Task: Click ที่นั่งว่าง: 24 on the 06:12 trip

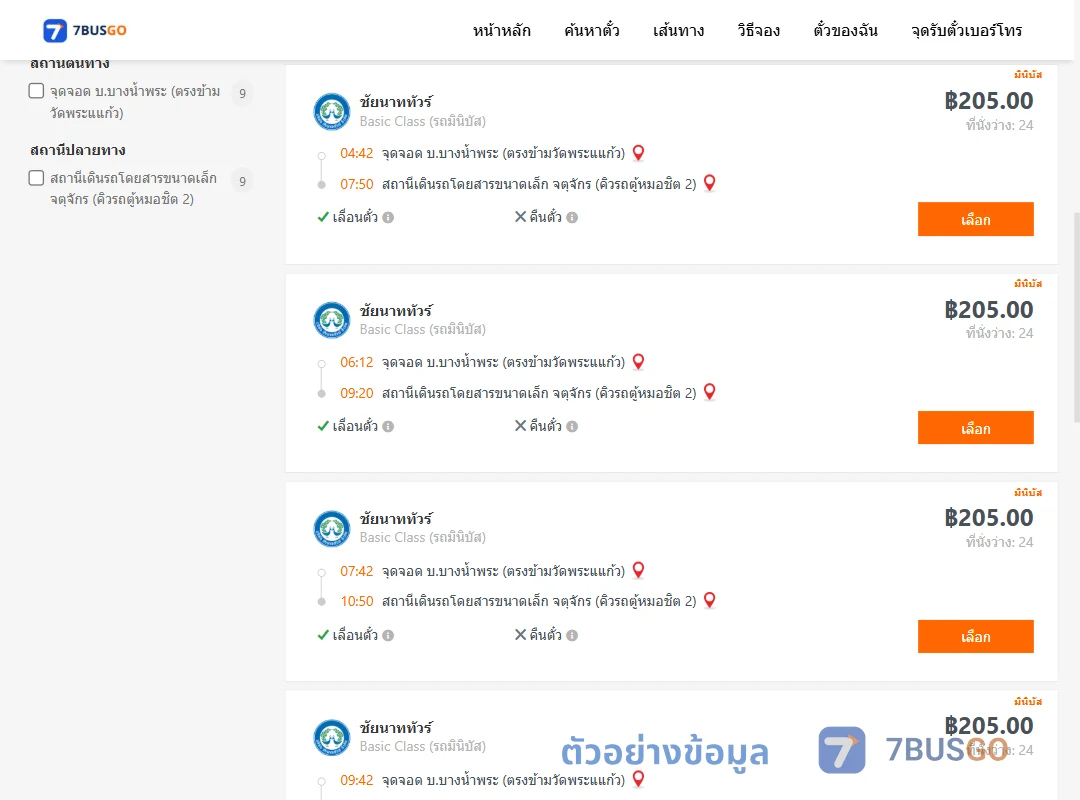Action: (999, 333)
